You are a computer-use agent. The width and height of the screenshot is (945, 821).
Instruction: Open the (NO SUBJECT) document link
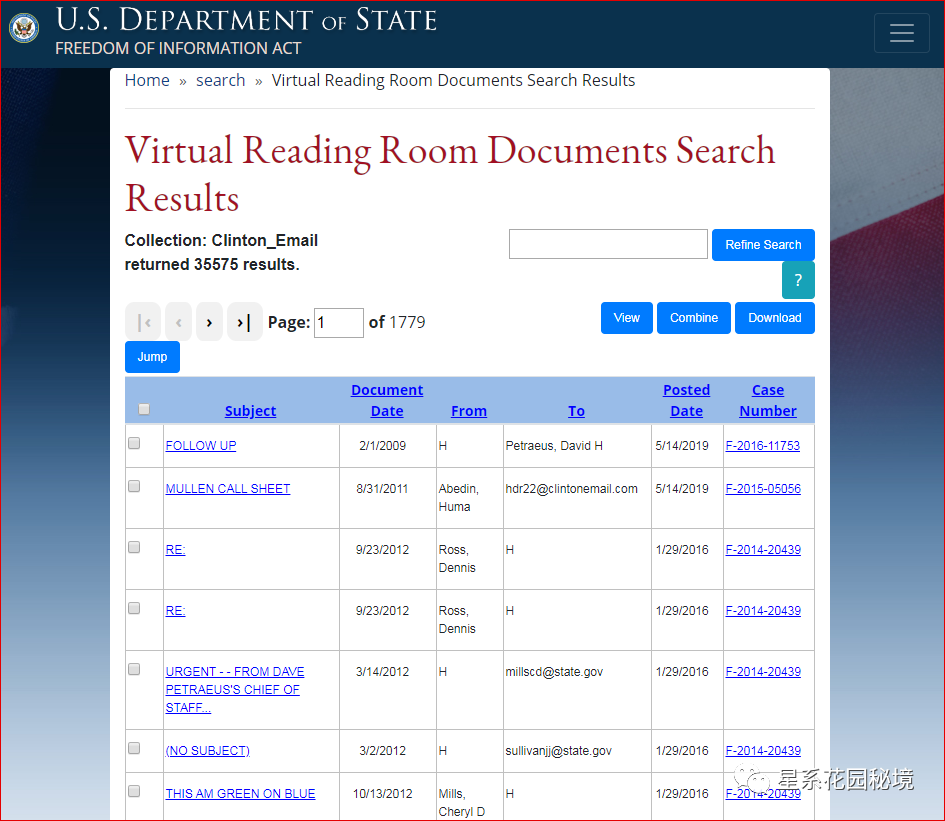[x=207, y=750]
